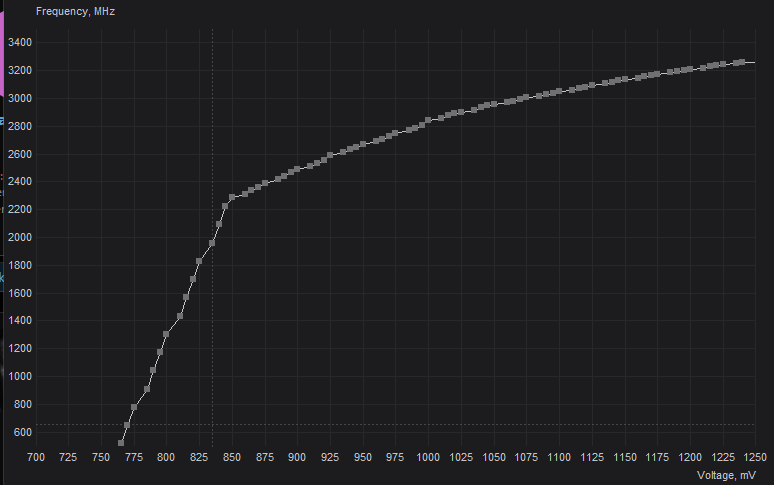Select the curve point at 875 mV, 2390 MHz
The height and width of the screenshot is (485, 774).
tap(265, 183)
